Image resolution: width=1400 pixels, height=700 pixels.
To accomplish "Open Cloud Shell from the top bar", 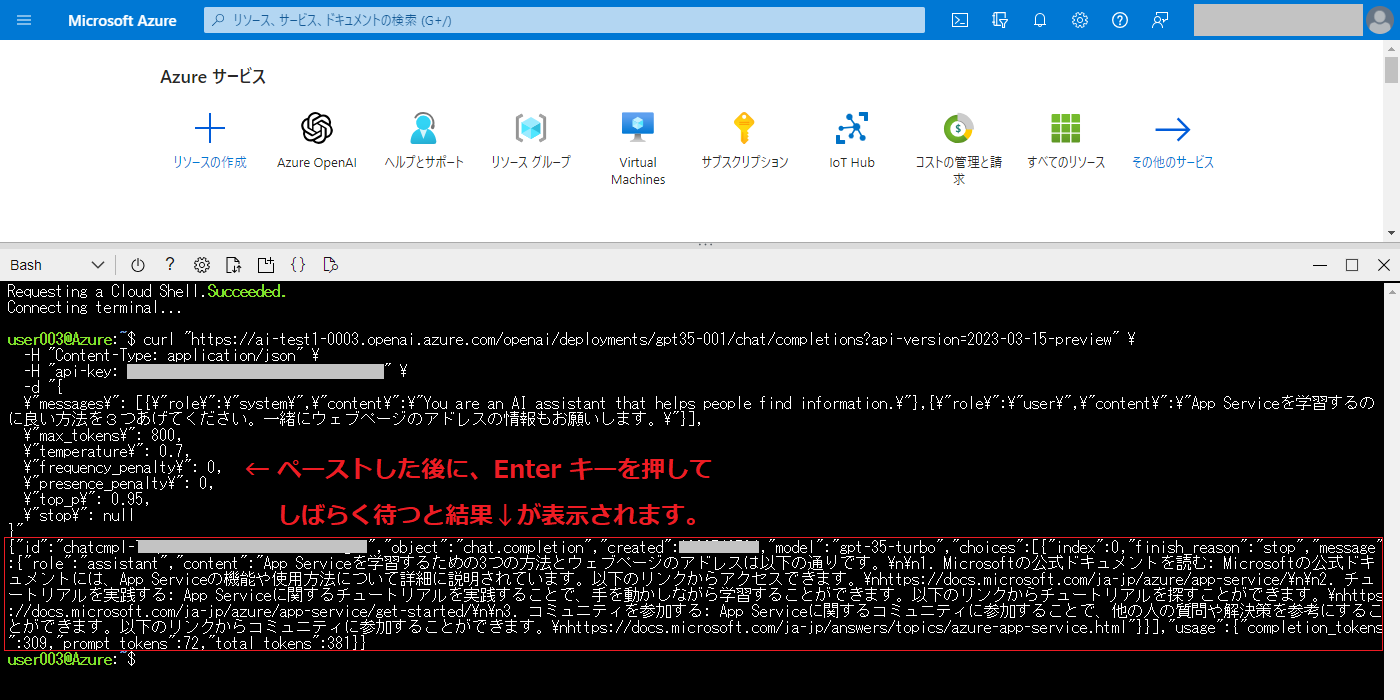I will 960,20.
